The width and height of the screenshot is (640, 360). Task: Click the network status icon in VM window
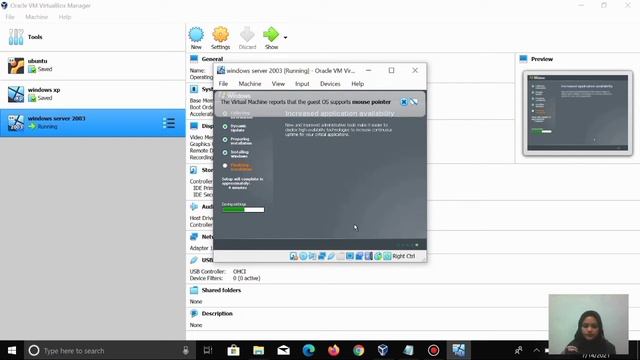[x=322, y=256]
